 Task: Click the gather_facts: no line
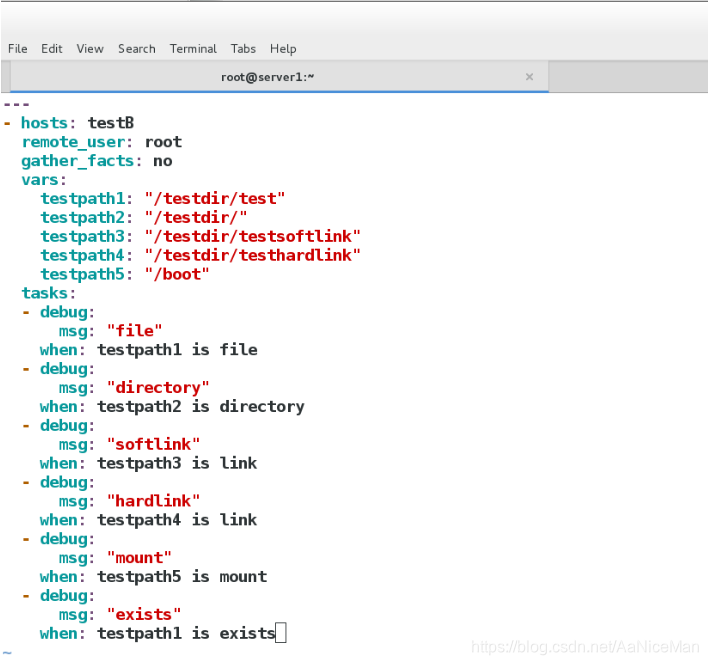coord(97,161)
